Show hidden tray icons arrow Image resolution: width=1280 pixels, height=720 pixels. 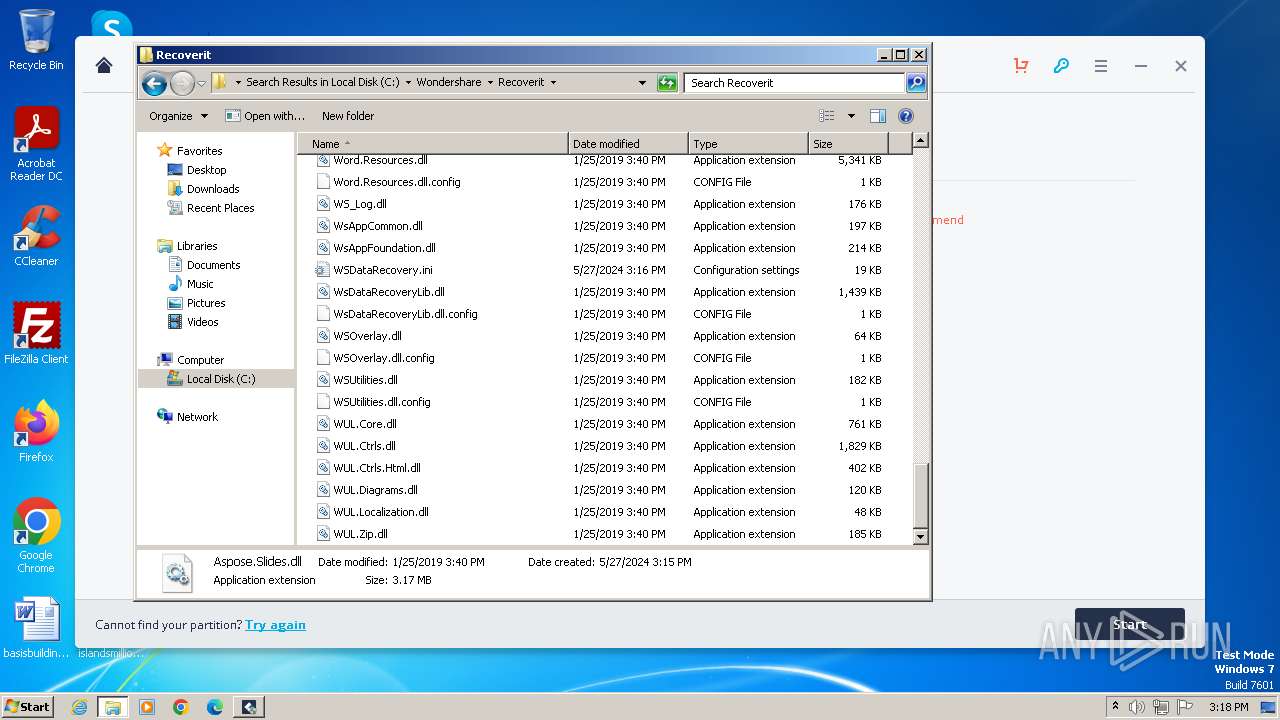point(1115,707)
